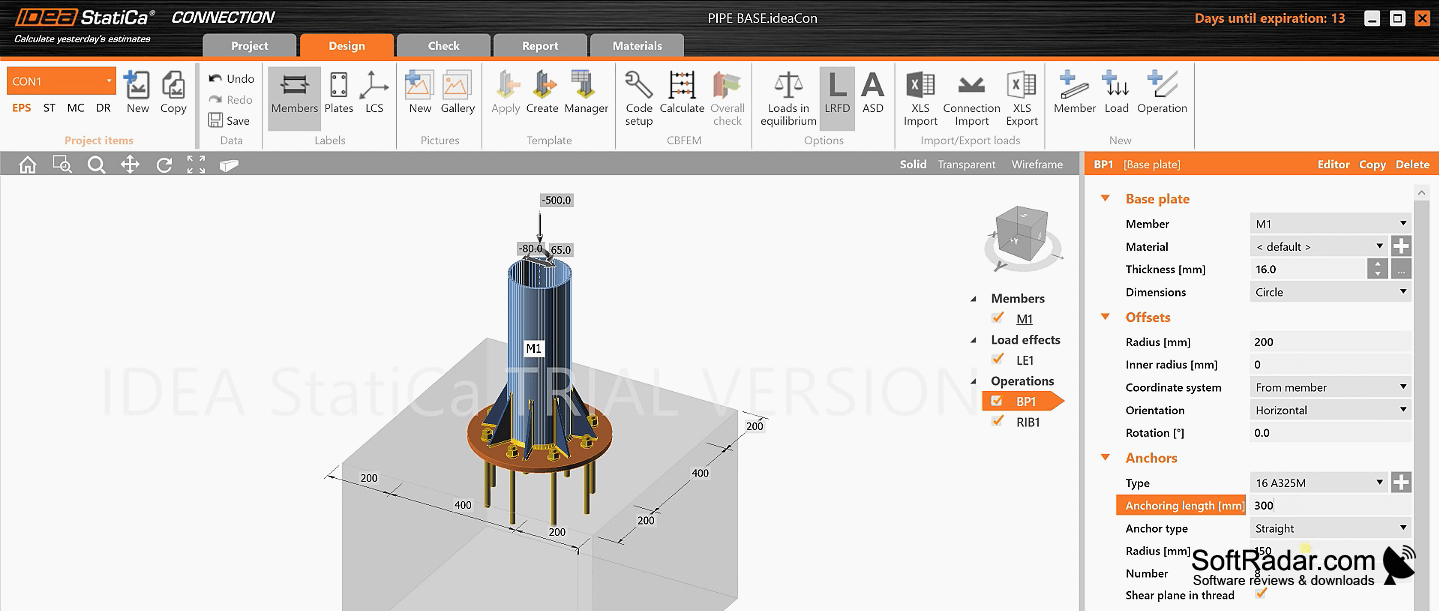This screenshot has width=1439, height=611.
Task: Uncheck the RIB1 operation checkbox
Action: pos(997,421)
